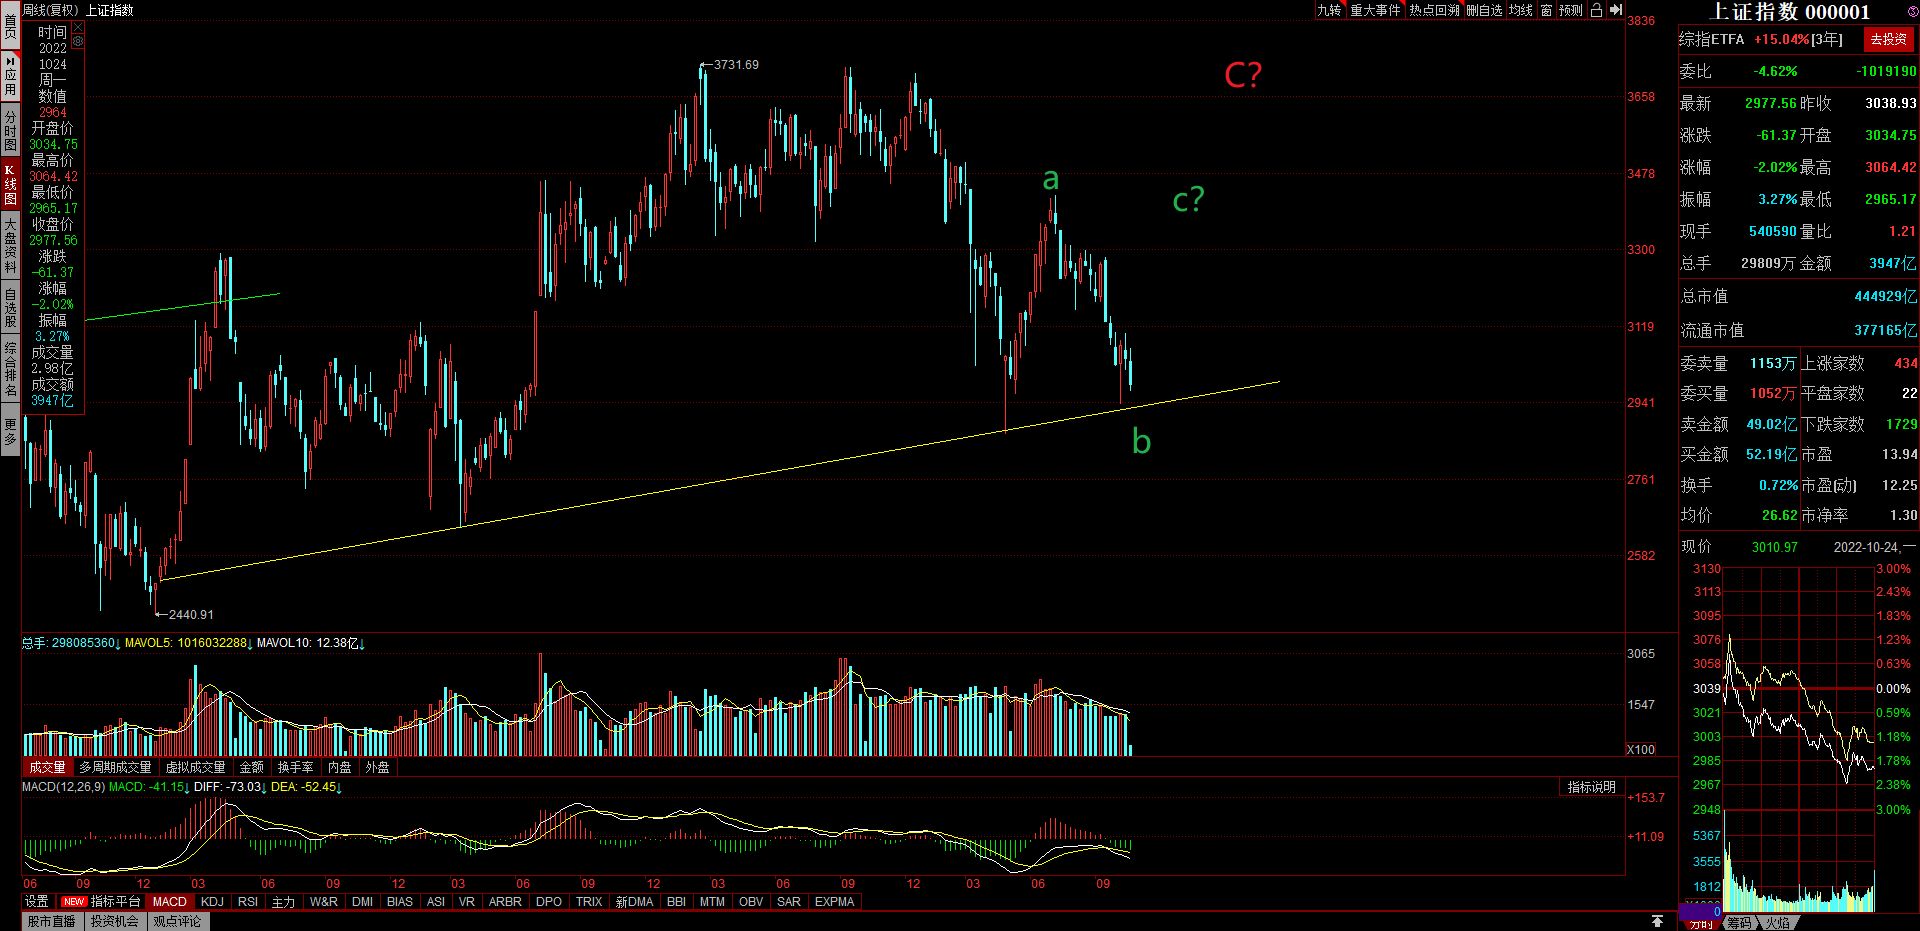Open 设置 indicator settings
Image resolution: width=1920 pixels, height=931 pixels.
[37, 901]
